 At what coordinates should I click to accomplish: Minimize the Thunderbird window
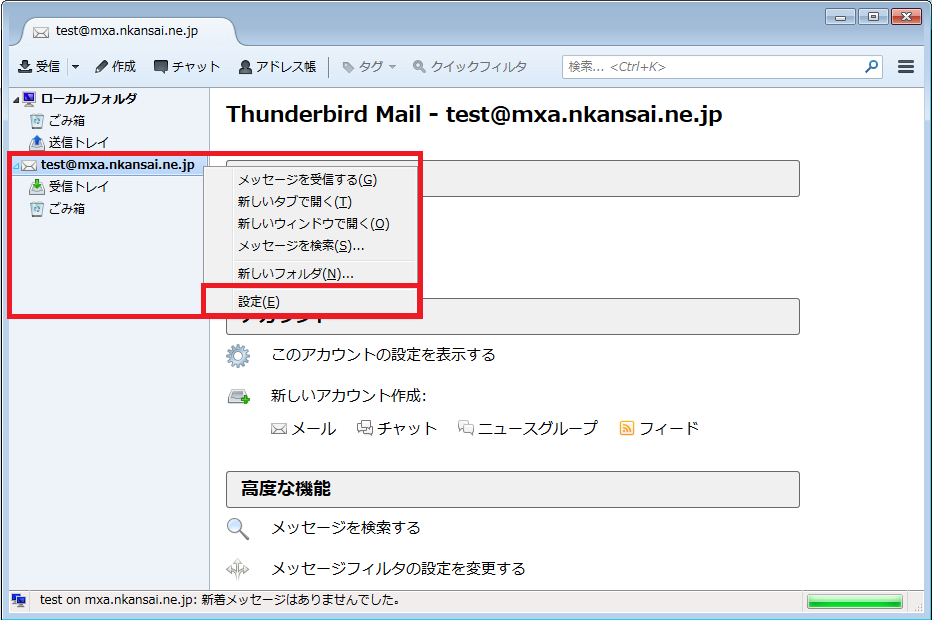(x=840, y=17)
